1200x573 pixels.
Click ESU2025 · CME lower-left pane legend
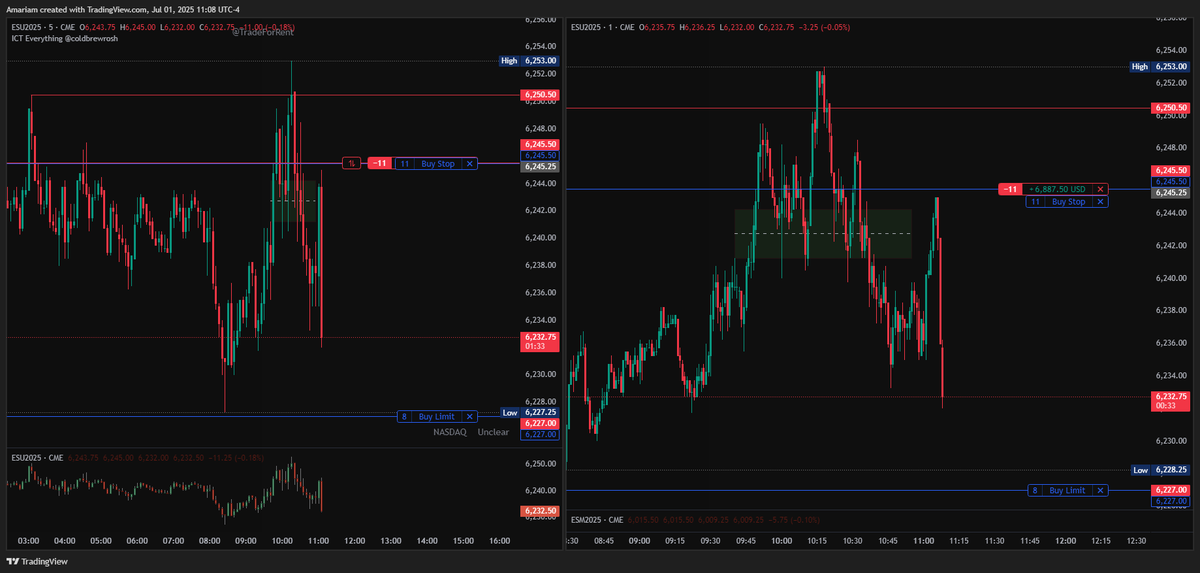(37, 458)
